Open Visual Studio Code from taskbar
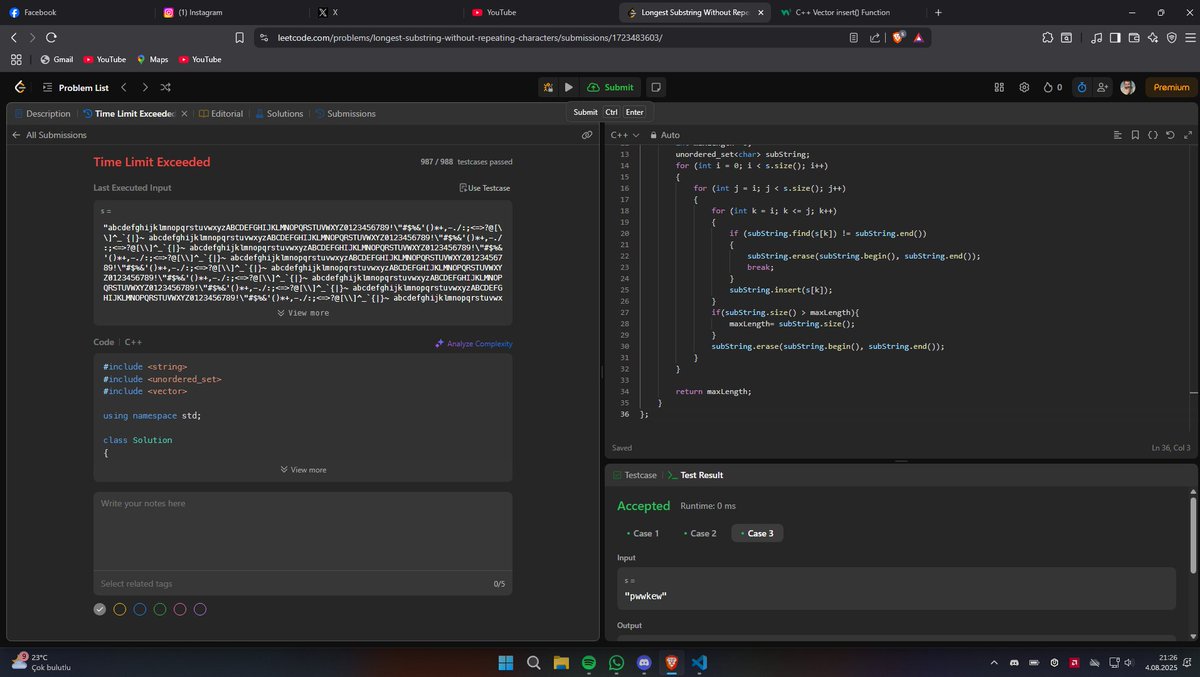 (698, 662)
